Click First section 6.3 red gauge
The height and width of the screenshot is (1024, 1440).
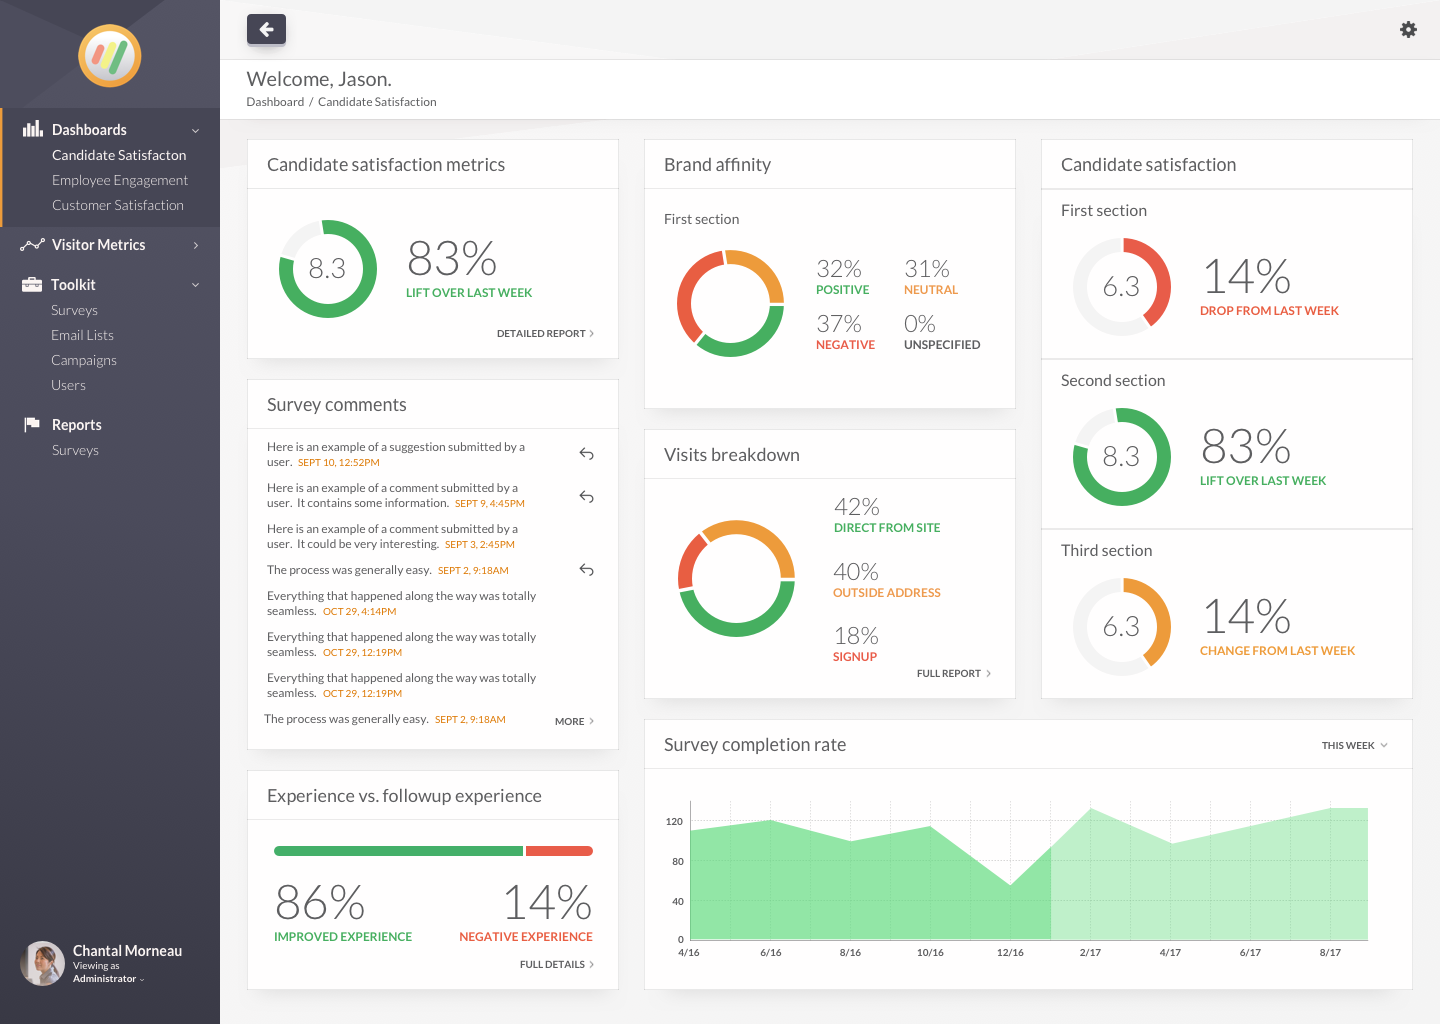point(1121,287)
